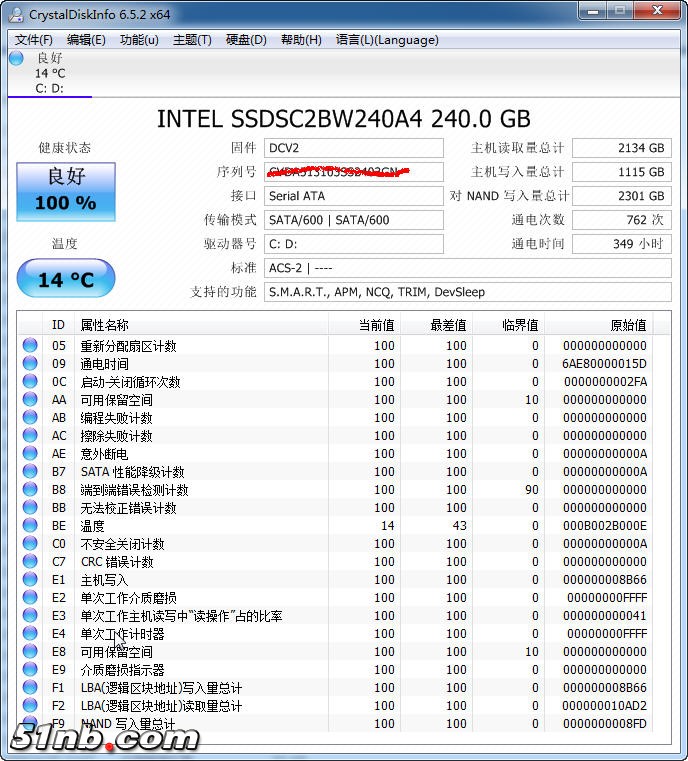Open the 文件(F) menu

(33, 40)
